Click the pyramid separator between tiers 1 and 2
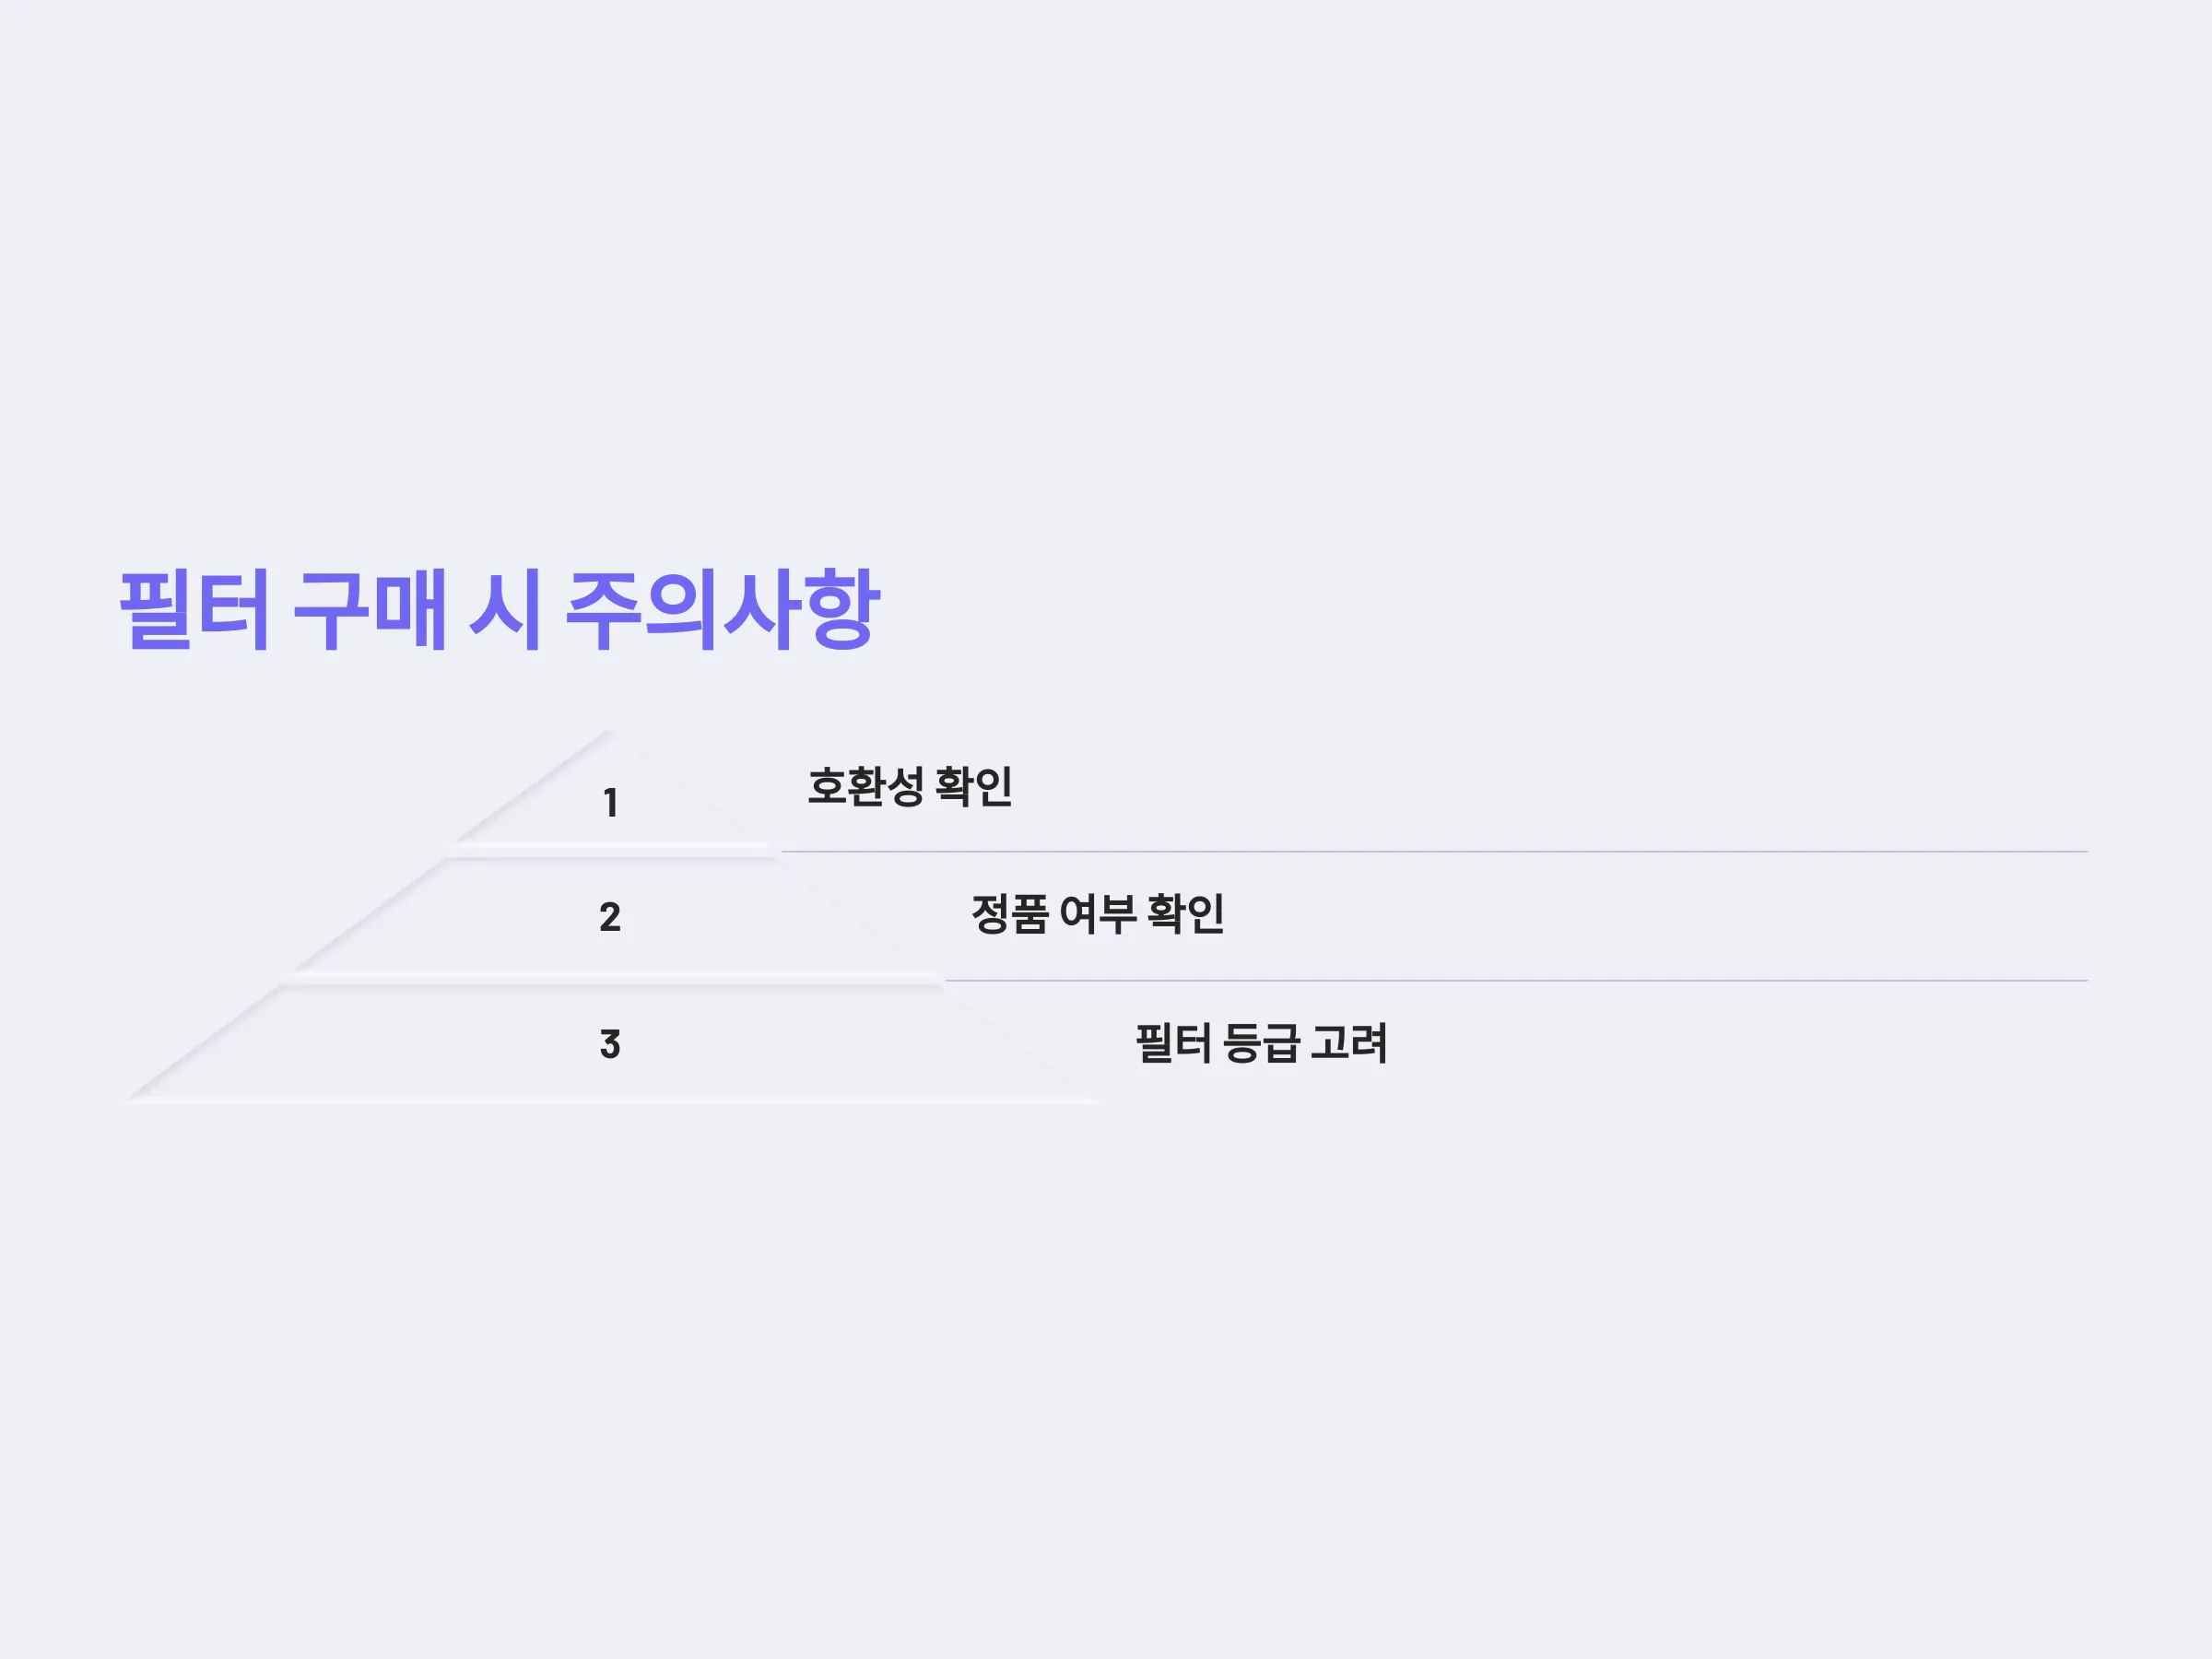The width and height of the screenshot is (2212, 1659). point(612,850)
